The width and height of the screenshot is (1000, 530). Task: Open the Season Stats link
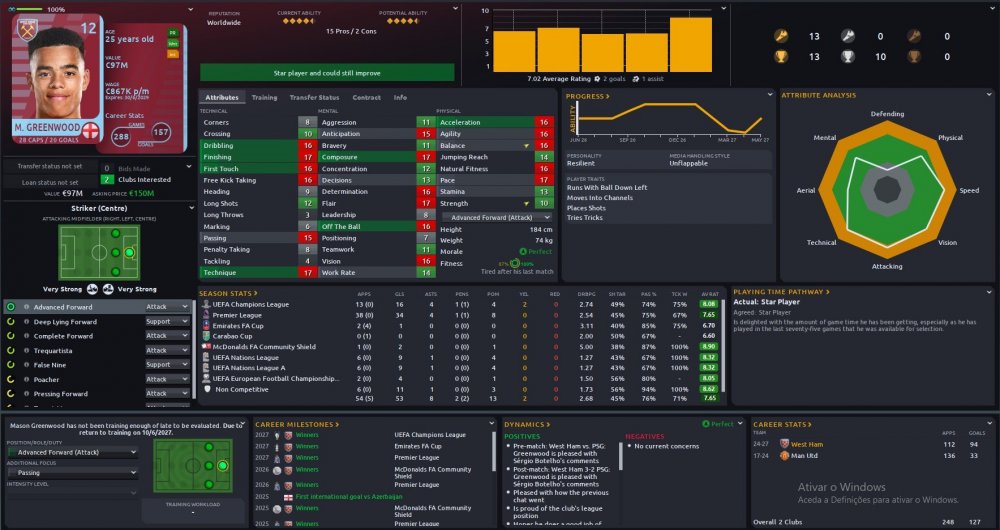(x=228, y=293)
